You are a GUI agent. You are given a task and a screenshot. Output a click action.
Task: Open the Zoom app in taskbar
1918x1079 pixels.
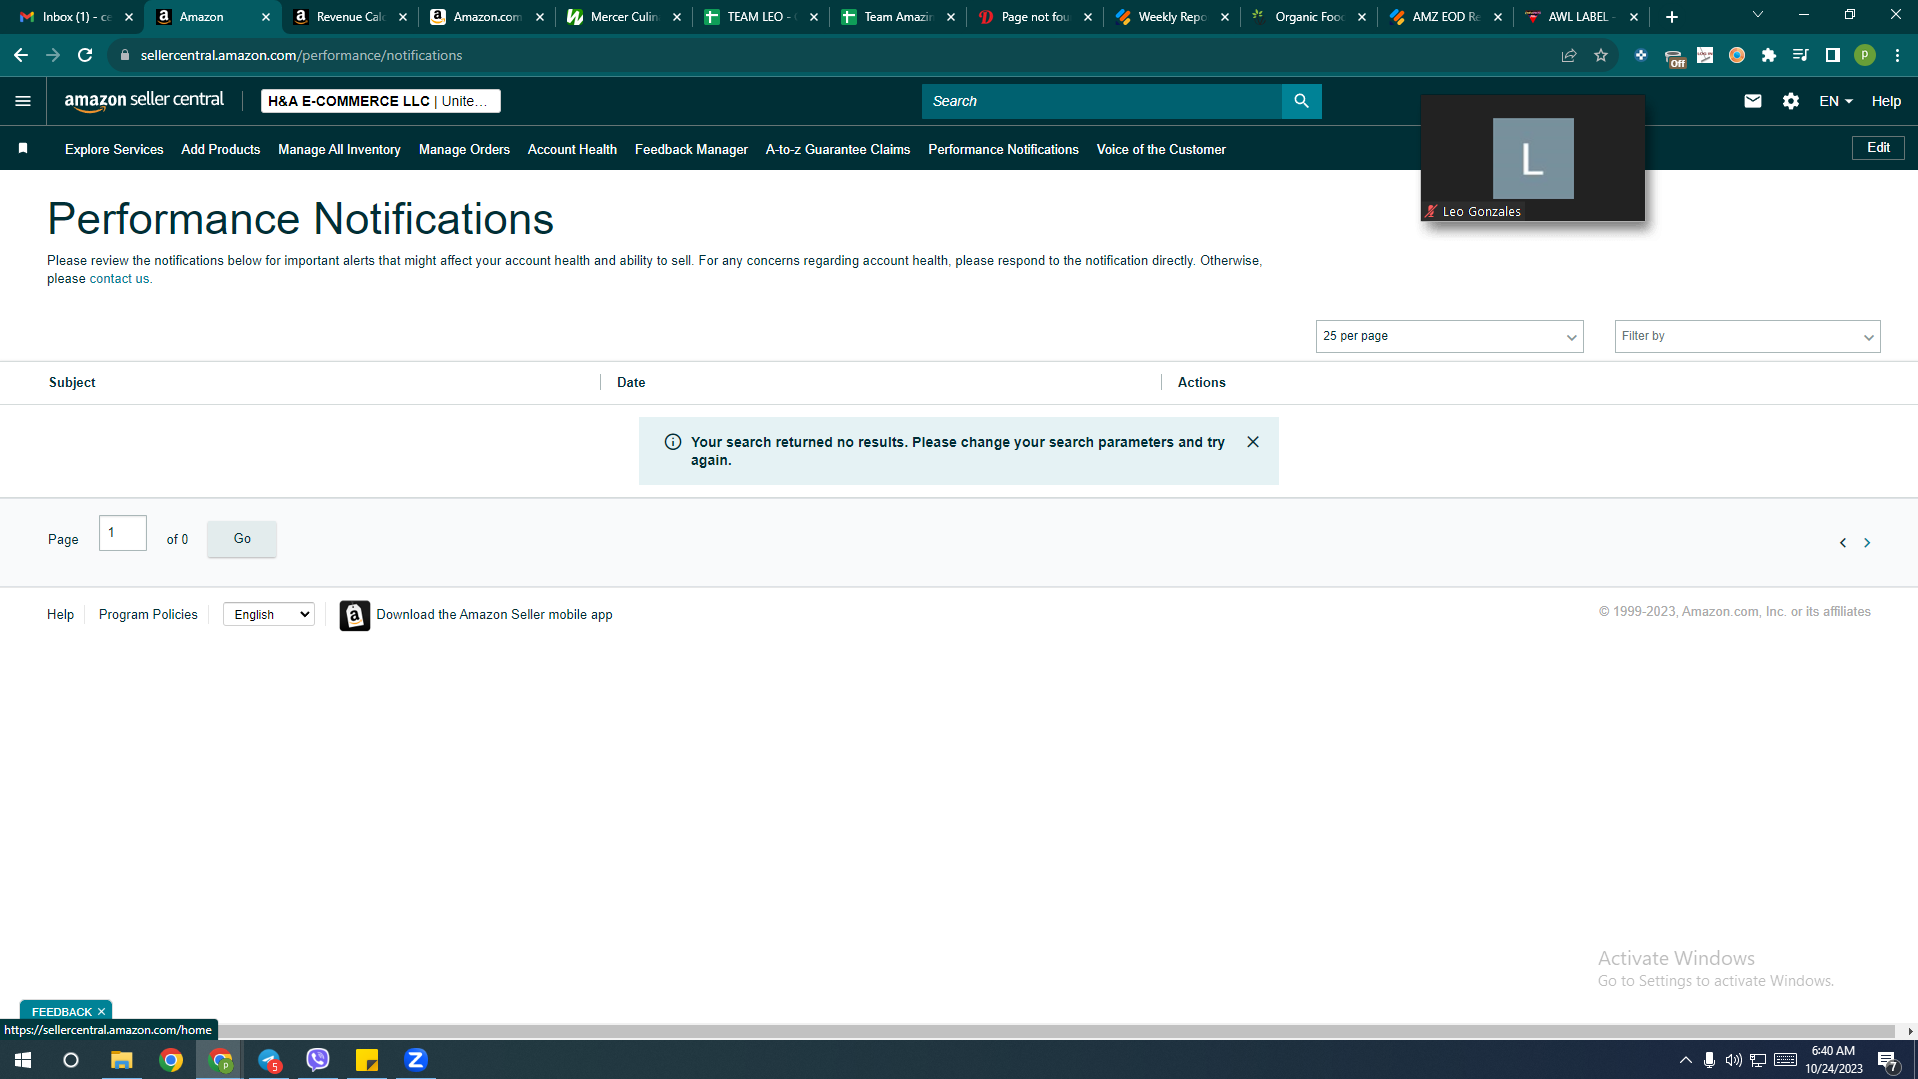click(x=416, y=1060)
